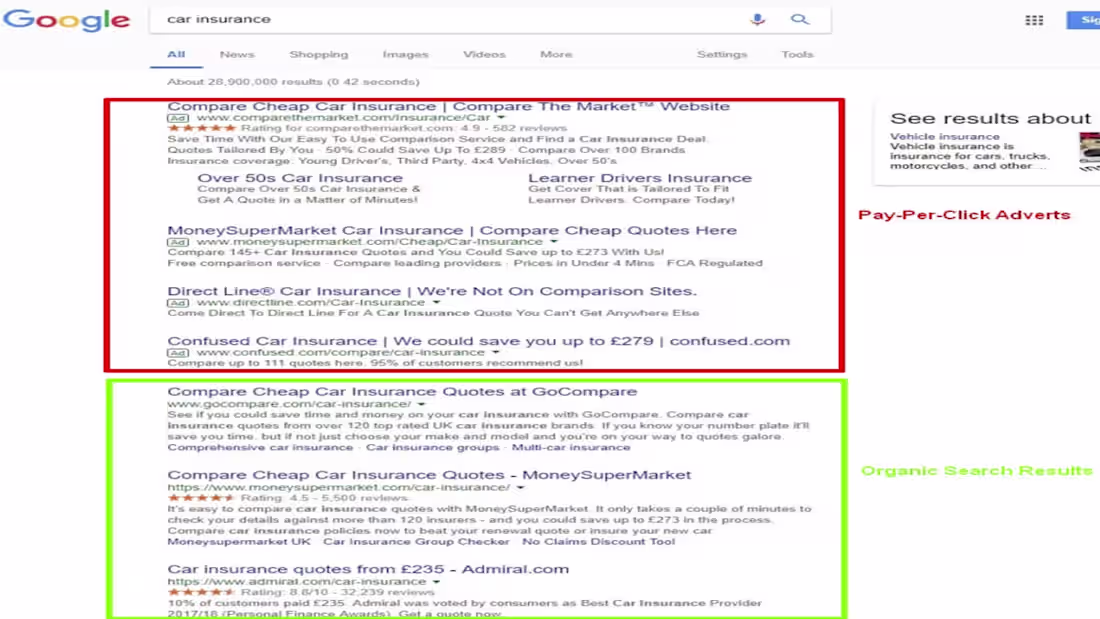Click star rating on MoneySuperMarket organic result
Screen dimensions: 1100x619
coord(201,498)
